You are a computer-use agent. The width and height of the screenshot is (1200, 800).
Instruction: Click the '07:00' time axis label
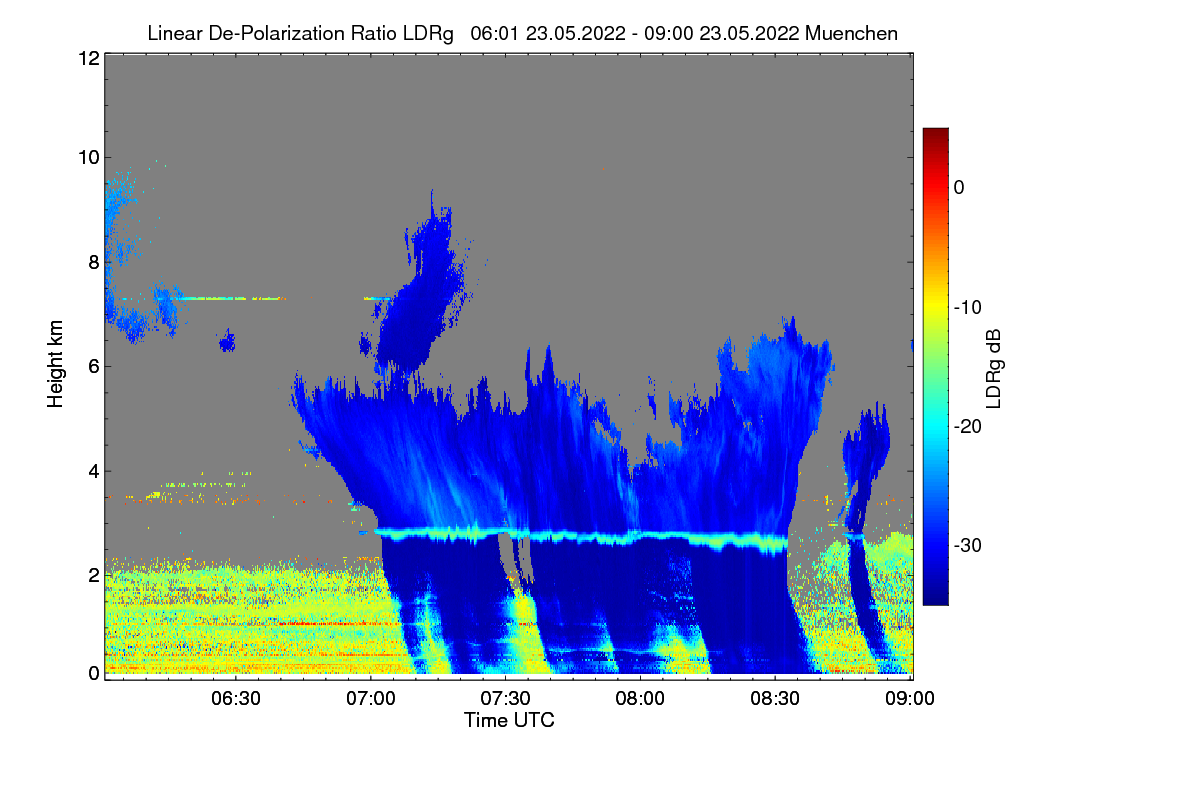tap(370, 700)
